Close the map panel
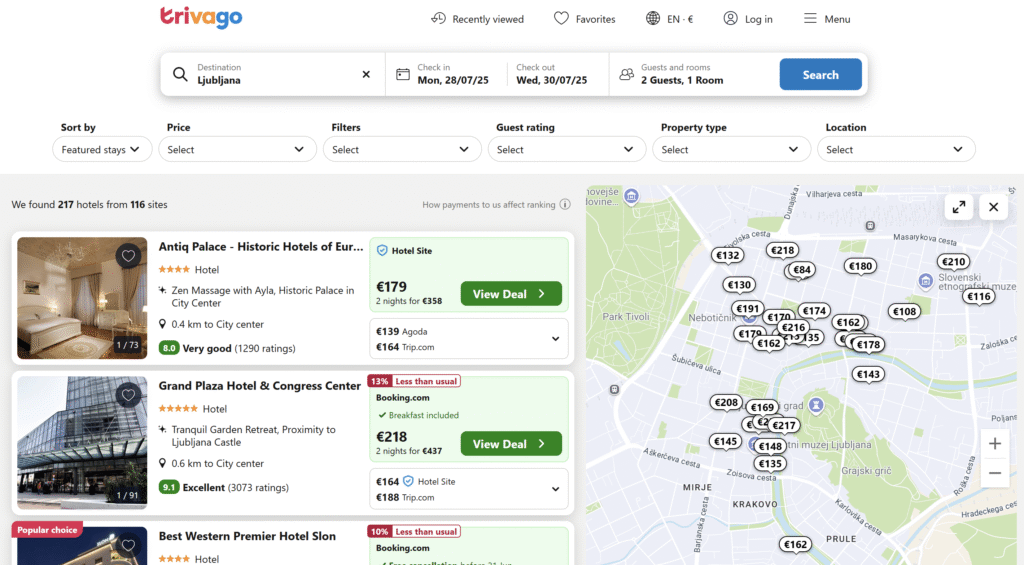1024x565 pixels. click(993, 207)
